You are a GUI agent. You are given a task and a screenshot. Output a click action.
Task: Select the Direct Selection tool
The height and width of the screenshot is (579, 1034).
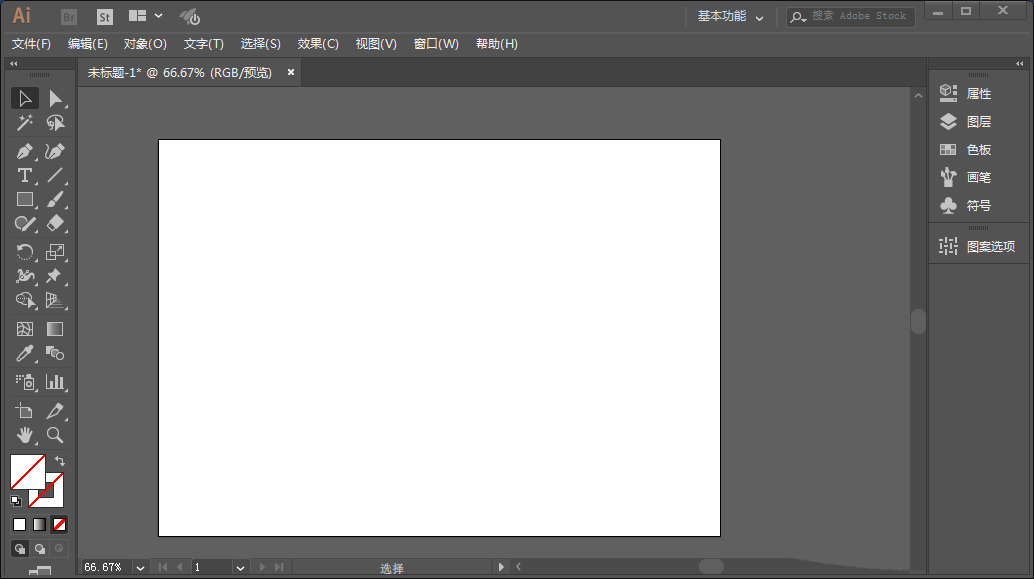(55, 98)
